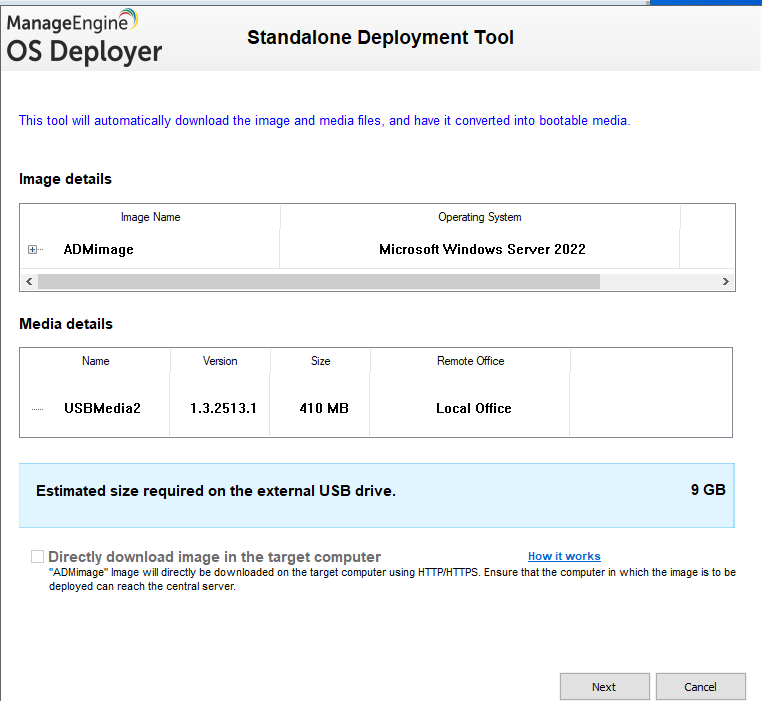The width and height of the screenshot is (762, 701).
Task: Click the Size column header
Action: tap(320, 361)
